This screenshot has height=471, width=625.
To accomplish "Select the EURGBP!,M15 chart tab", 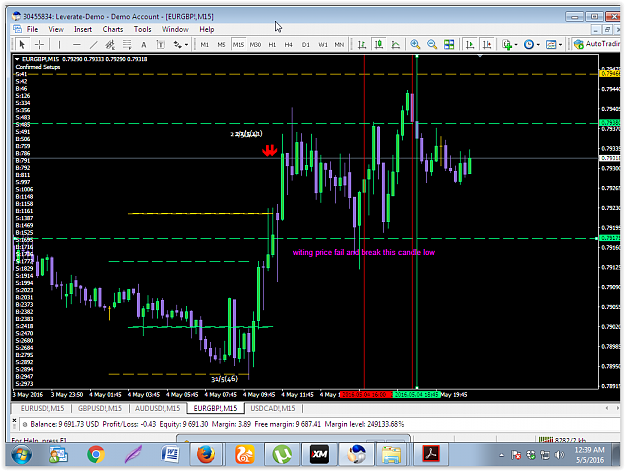I will (x=215, y=408).
